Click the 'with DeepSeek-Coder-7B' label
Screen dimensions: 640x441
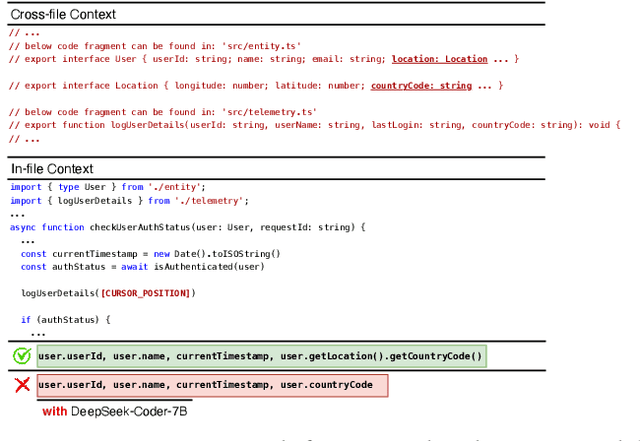tap(114, 411)
